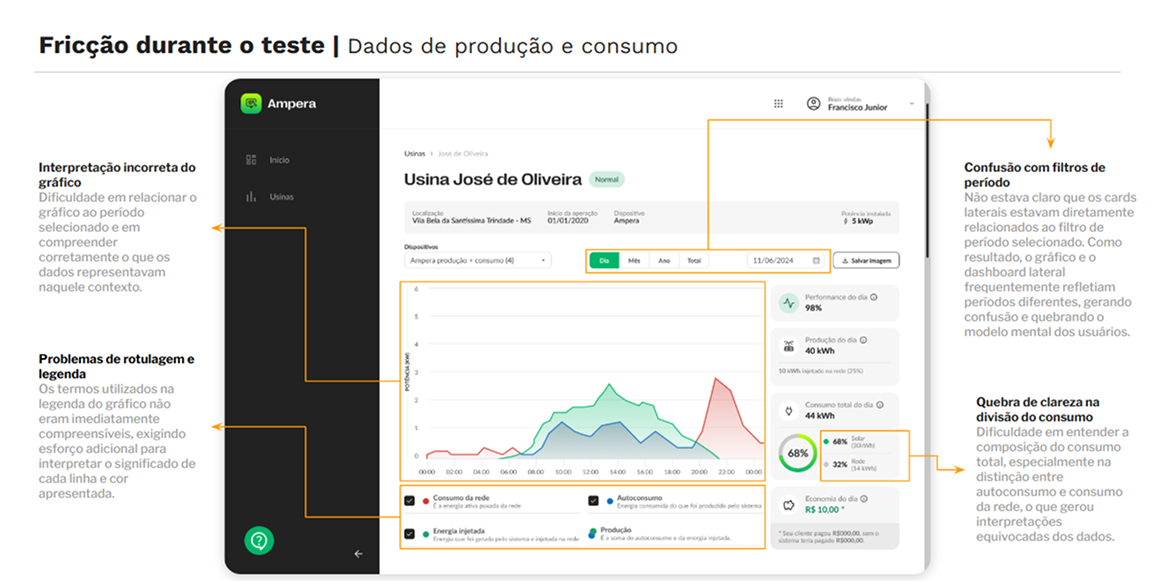Toggle the Autoconsumo checkbox
Screen dimensions: 1159x587
tap(593, 501)
